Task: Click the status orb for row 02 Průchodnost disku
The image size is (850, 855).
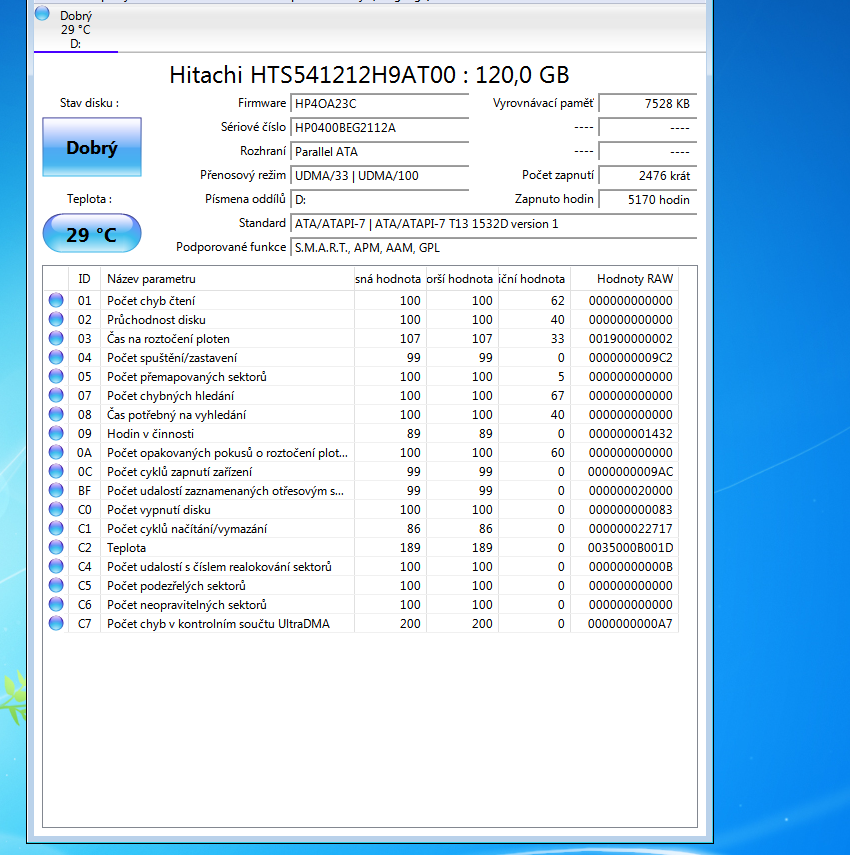Action: [x=56, y=319]
